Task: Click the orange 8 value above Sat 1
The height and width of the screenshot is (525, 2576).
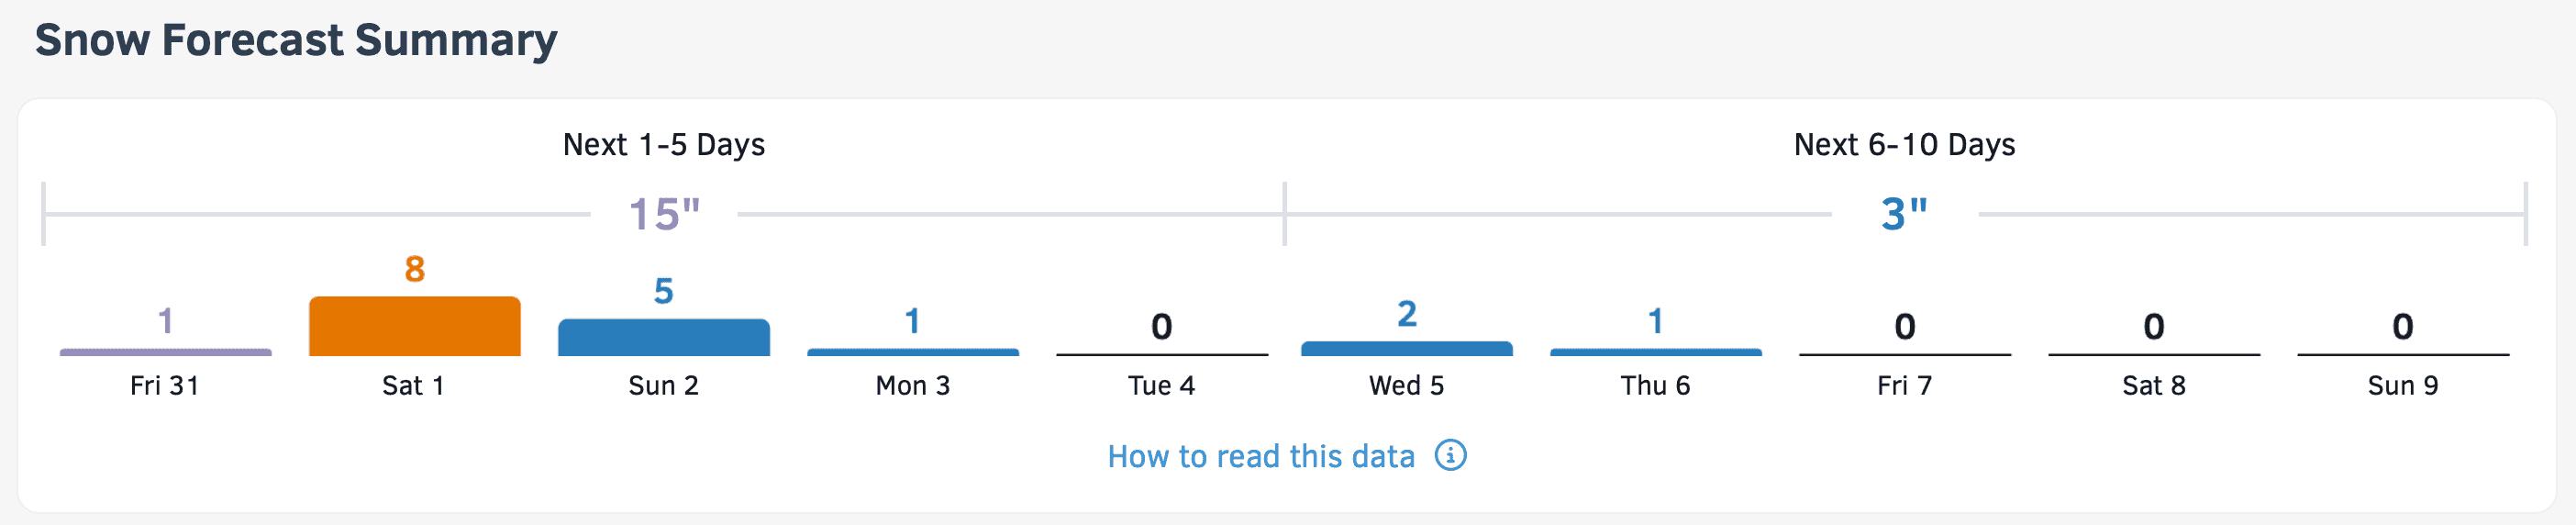Action: (x=414, y=269)
